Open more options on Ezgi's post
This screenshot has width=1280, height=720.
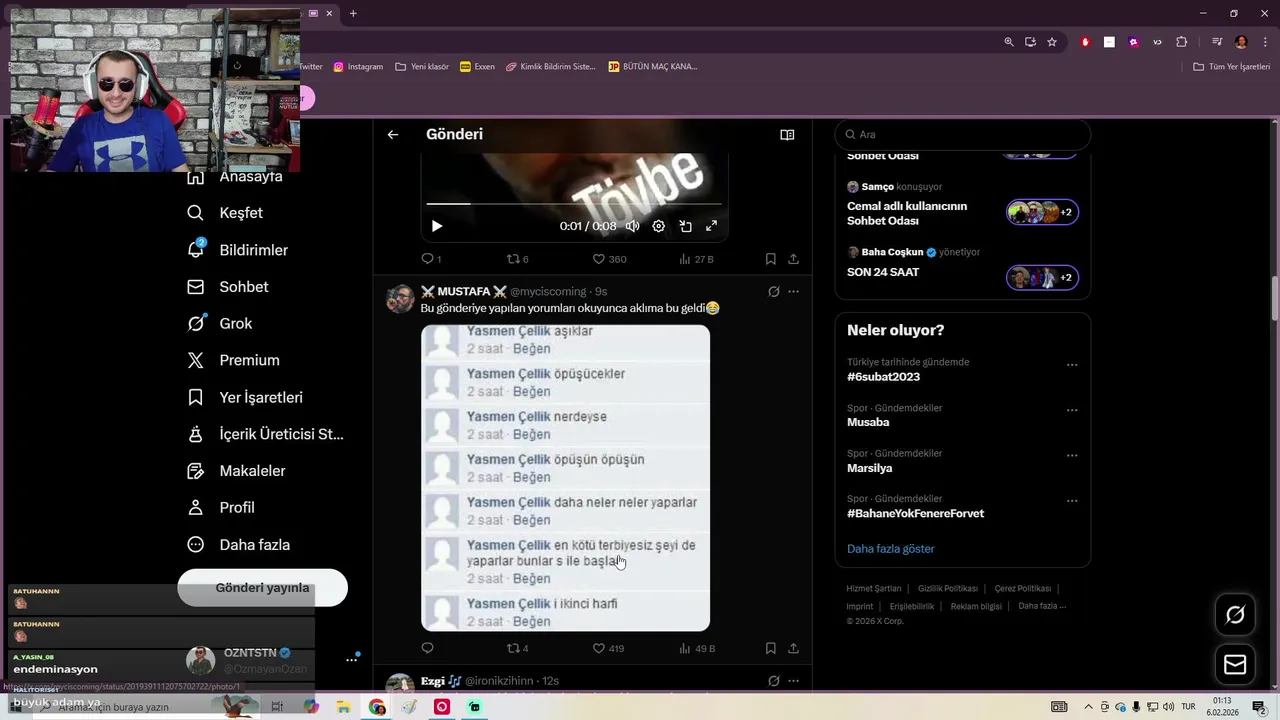pos(793,681)
